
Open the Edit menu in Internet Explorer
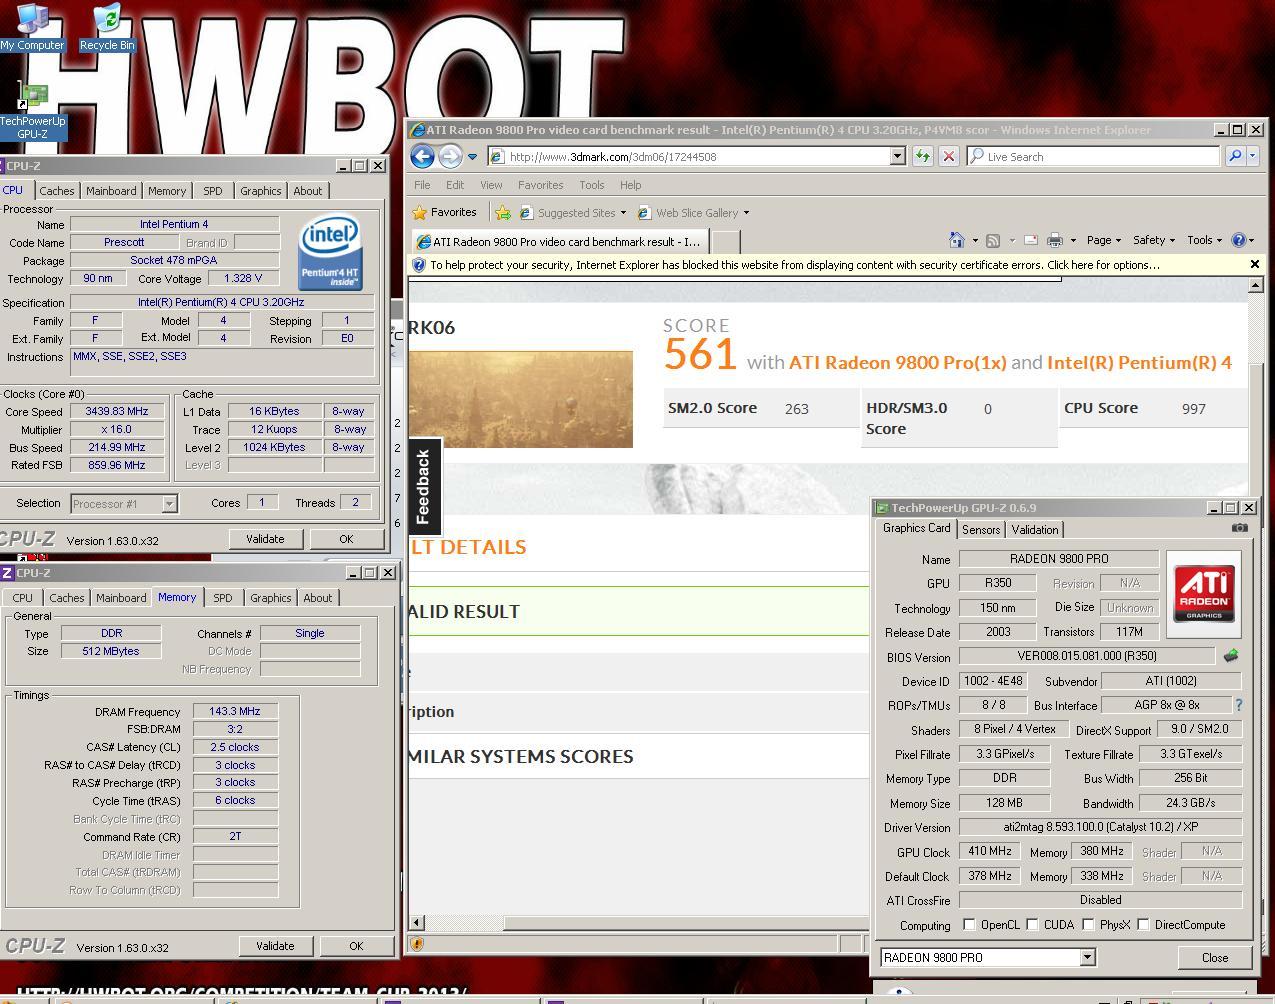point(455,185)
